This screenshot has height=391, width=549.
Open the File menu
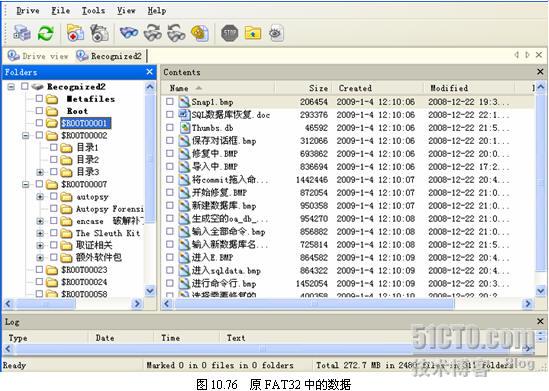coord(61,11)
